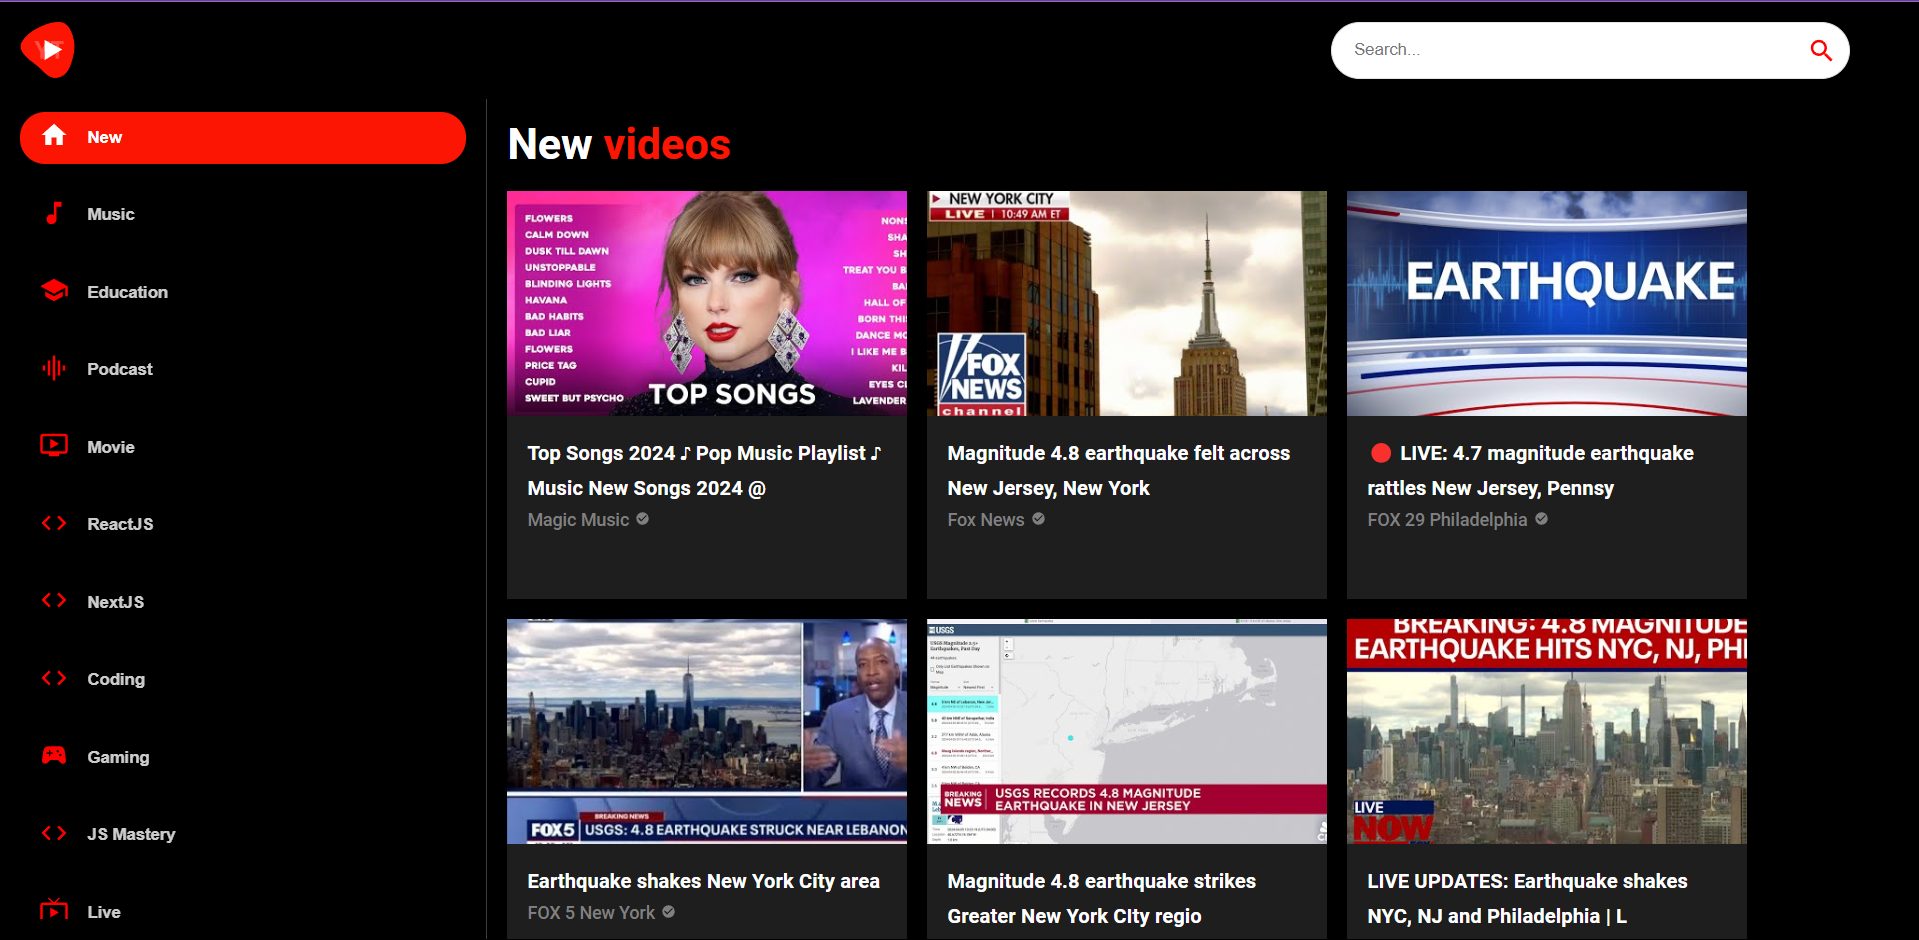Select the New category
Image resolution: width=1919 pixels, height=940 pixels.
pyautogui.click(x=243, y=138)
